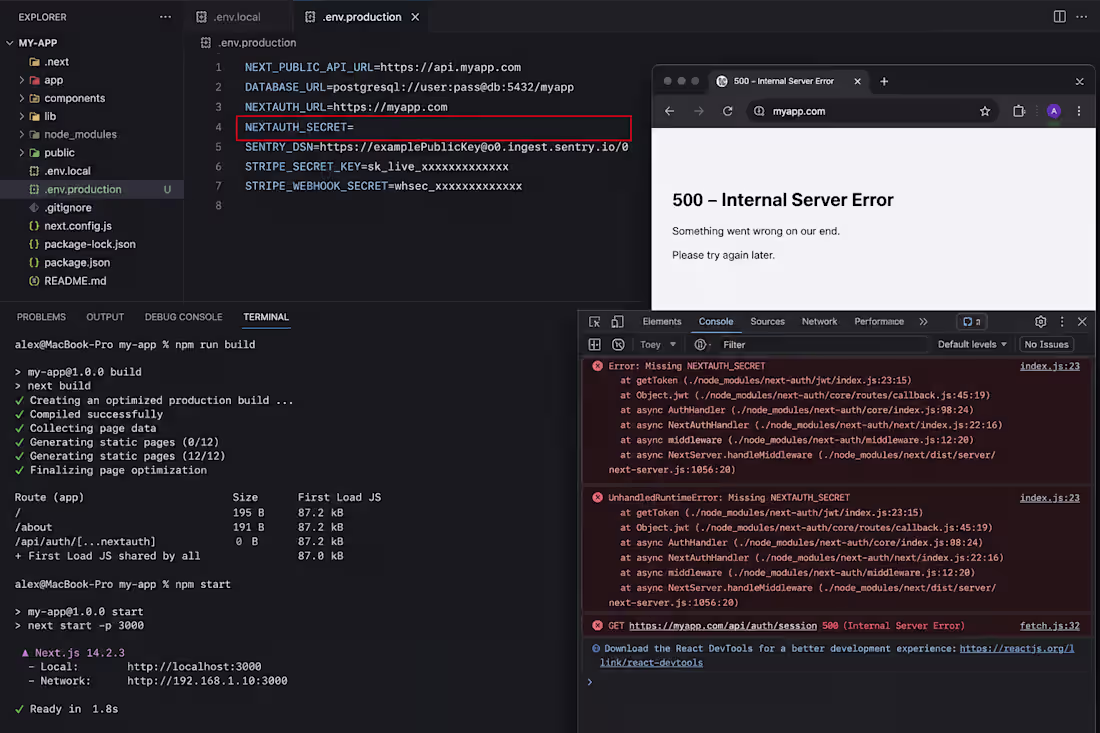Click the DevTools inspect element icon
This screenshot has height=733, width=1100.
[x=594, y=322]
